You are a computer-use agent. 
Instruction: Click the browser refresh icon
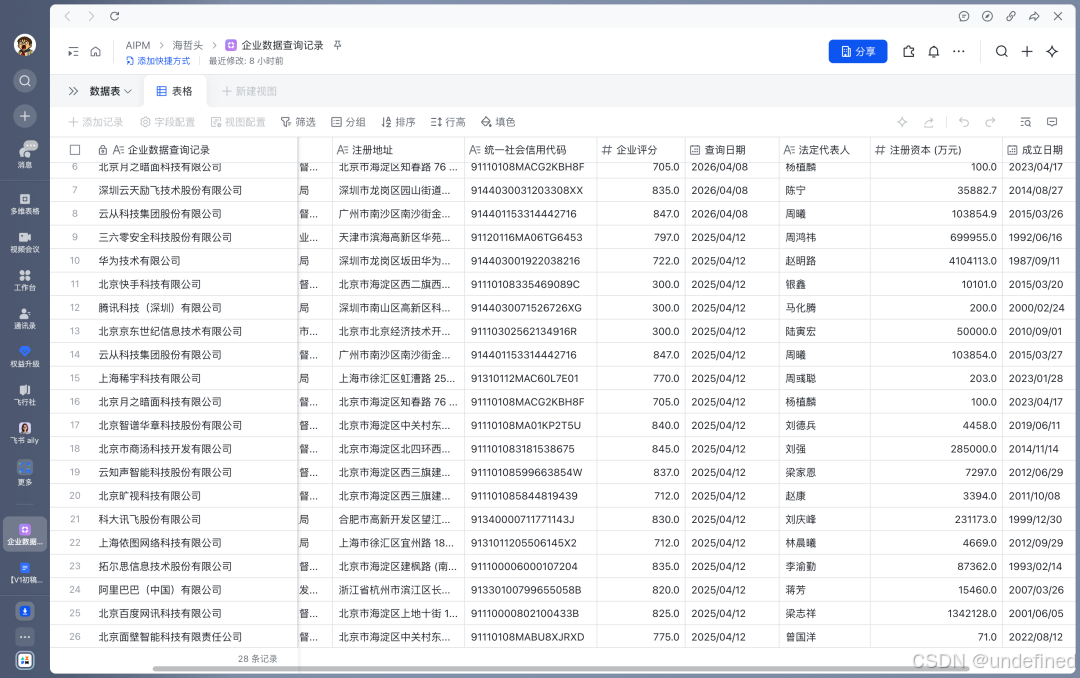pos(114,16)
